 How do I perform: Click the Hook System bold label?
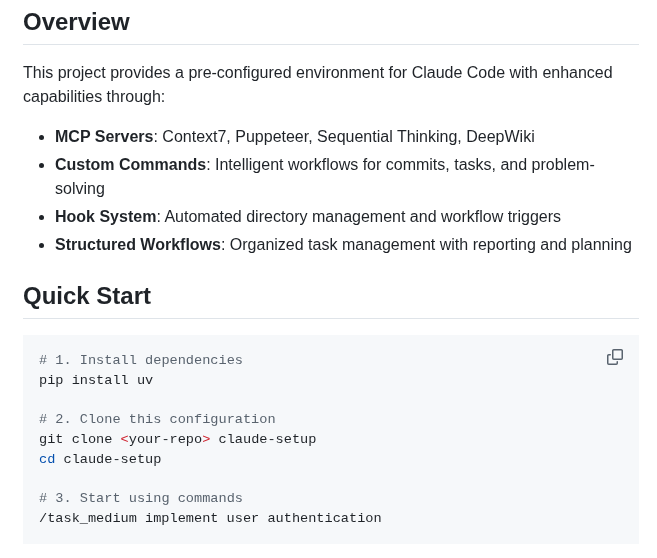(x=105, y=217)
